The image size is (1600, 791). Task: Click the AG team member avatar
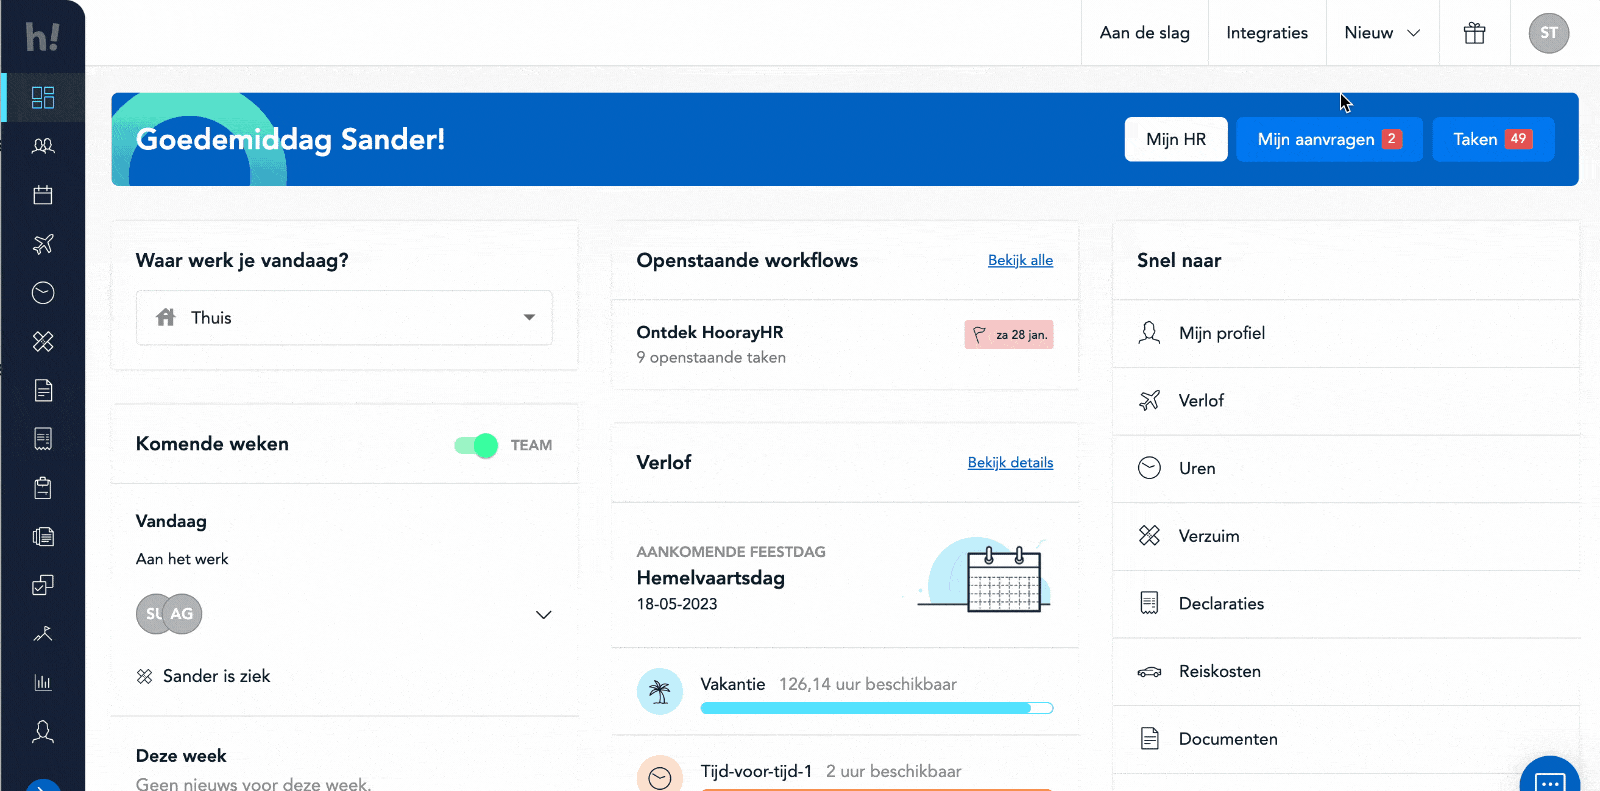coord(182,614)
